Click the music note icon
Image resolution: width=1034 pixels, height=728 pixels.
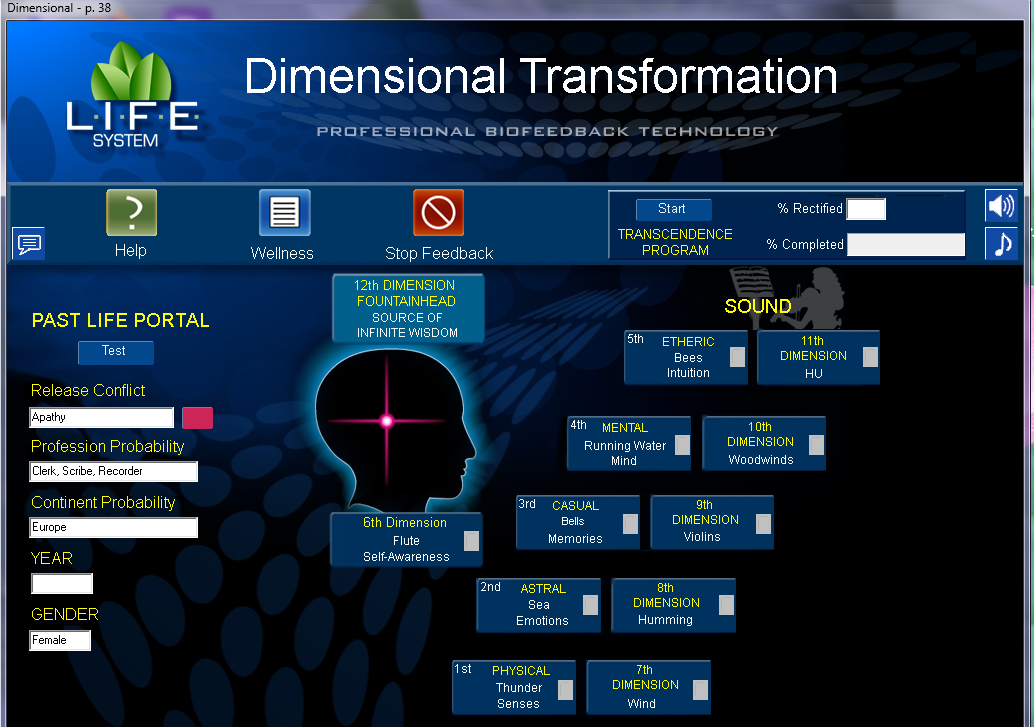(x=1001, y=243)
